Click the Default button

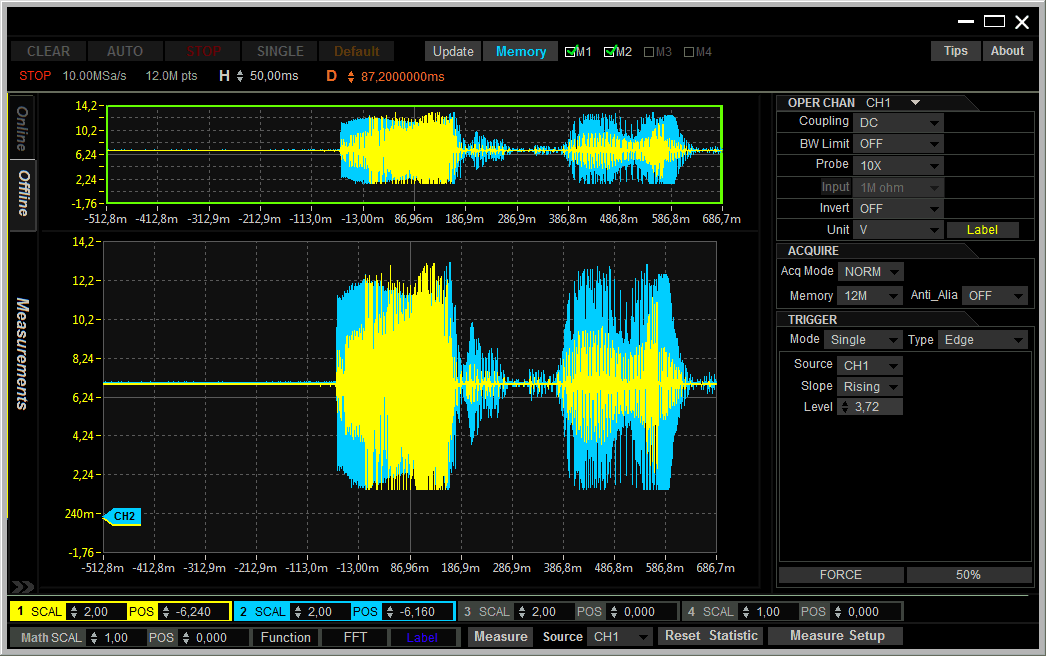[x=356, y=51]
